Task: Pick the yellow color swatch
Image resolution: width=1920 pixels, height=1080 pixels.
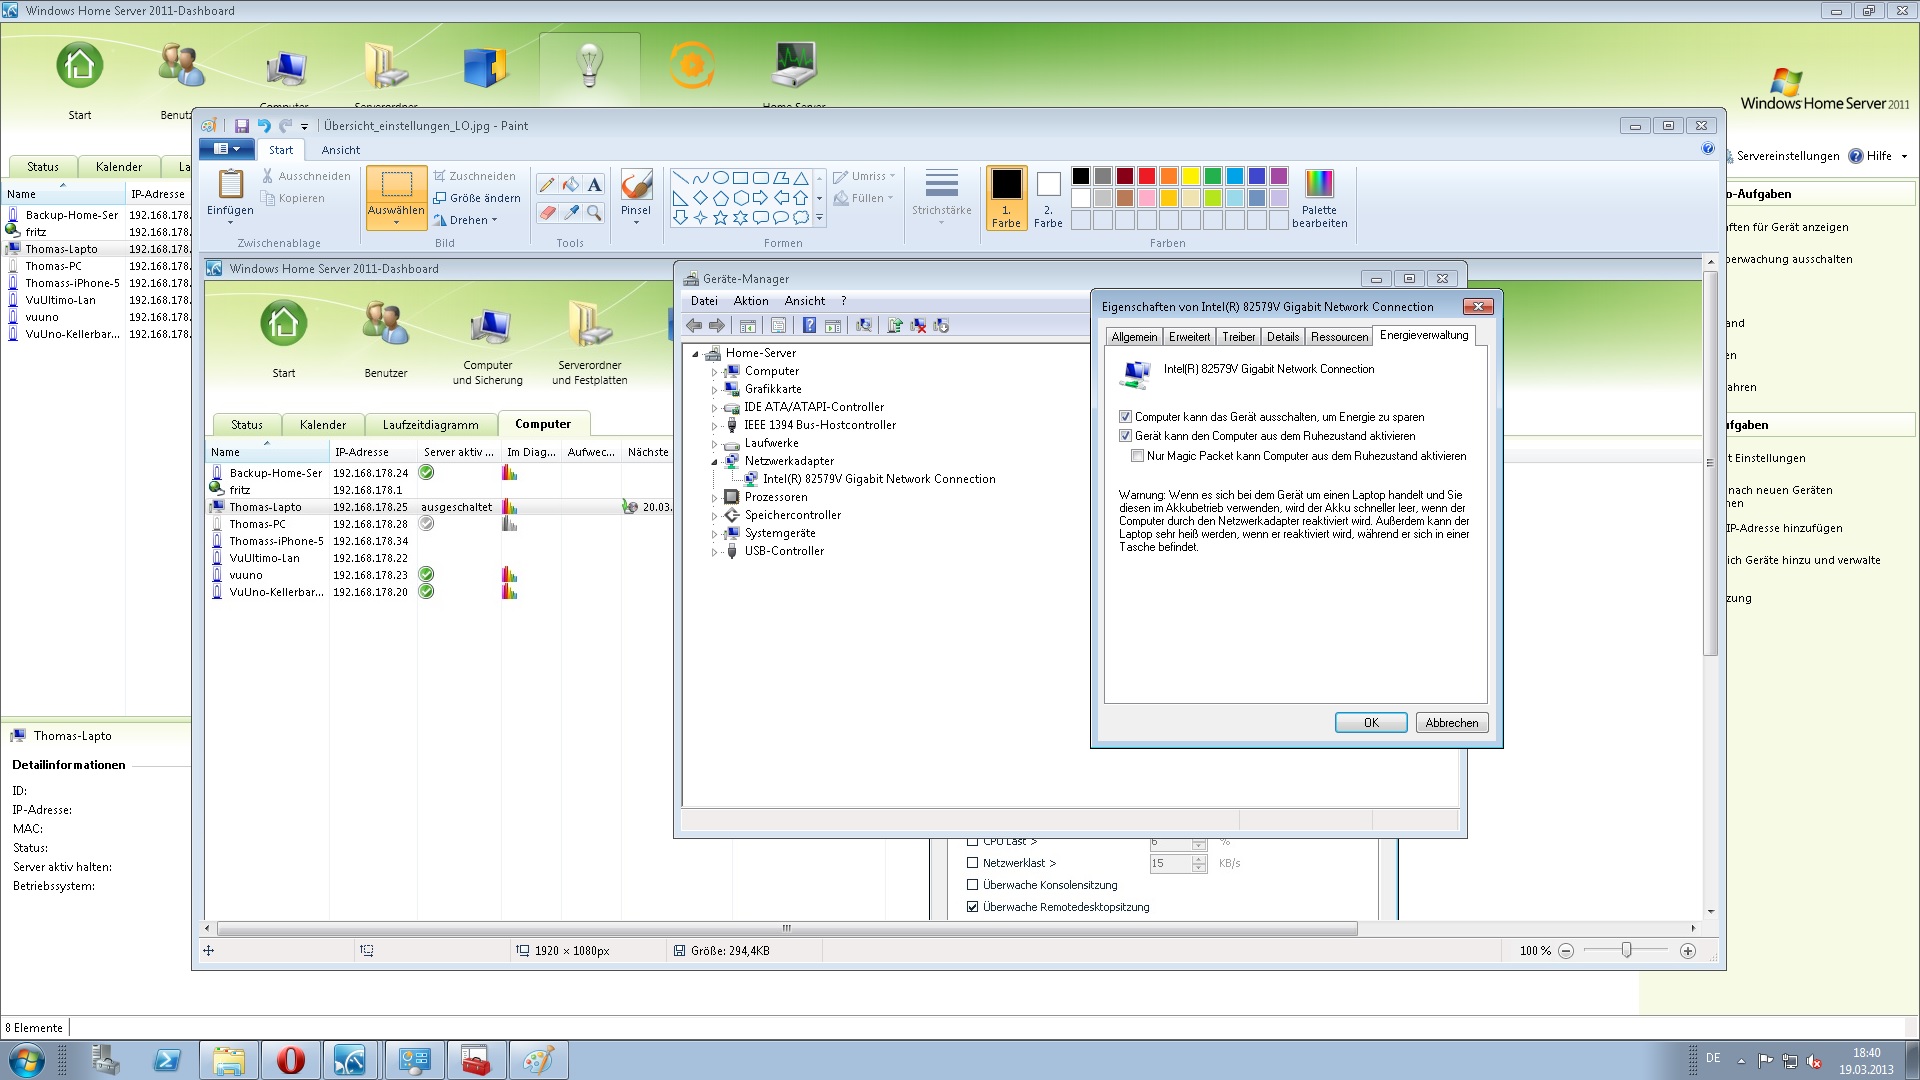Action: 1191,176
